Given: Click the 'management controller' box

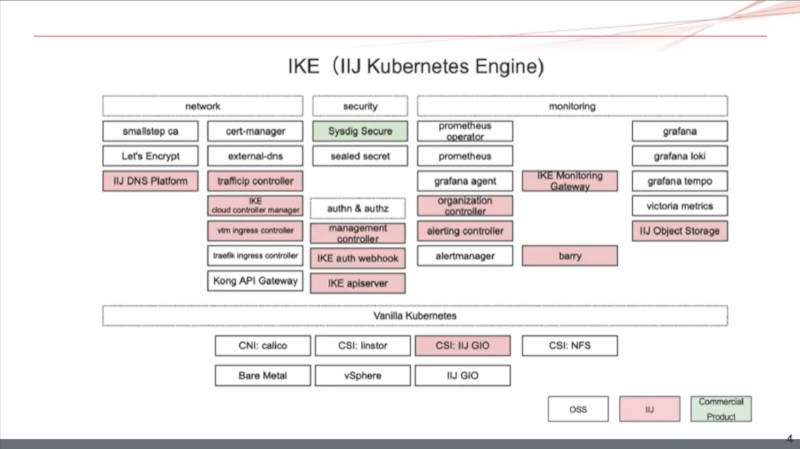Looking at the screenshot, I should tap(358, 233).
